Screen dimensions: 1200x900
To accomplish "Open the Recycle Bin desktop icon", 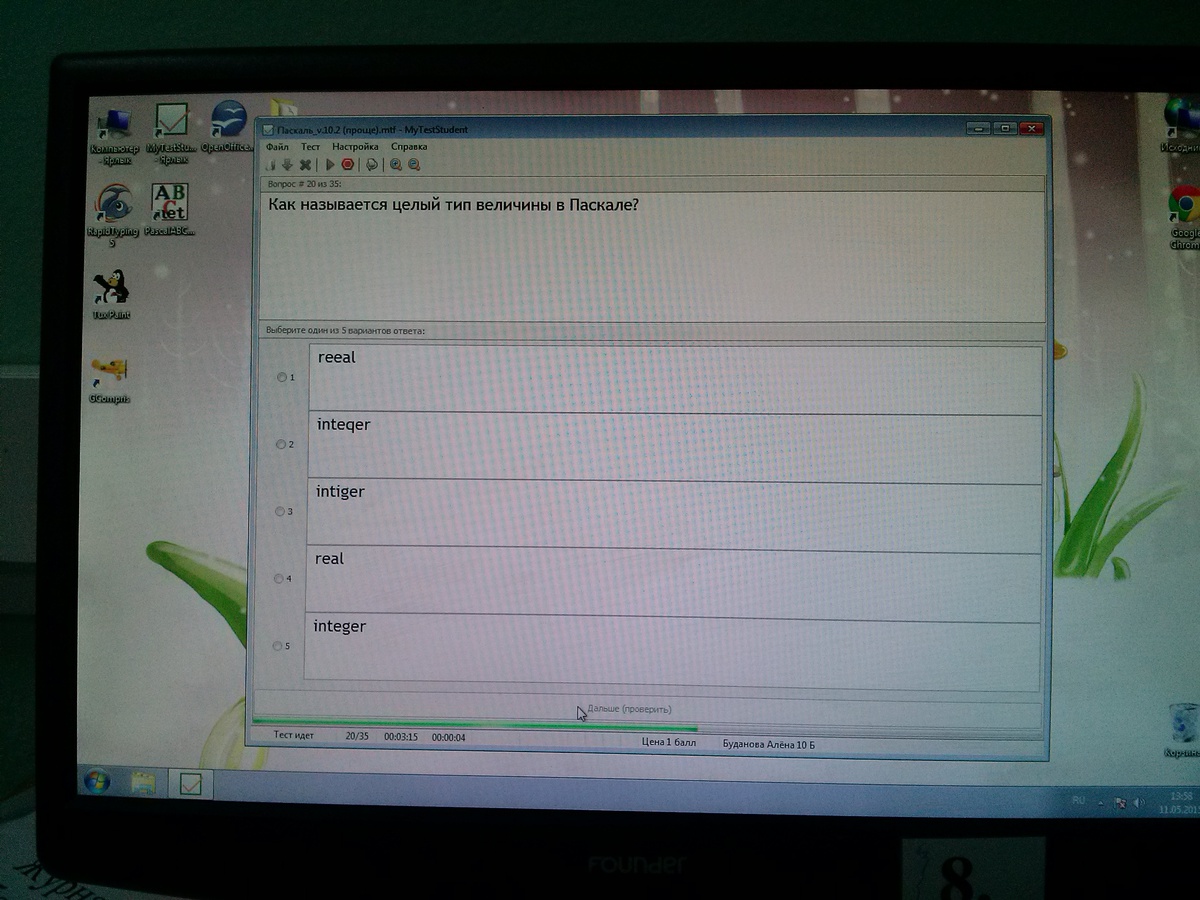I will [1181, 731].
